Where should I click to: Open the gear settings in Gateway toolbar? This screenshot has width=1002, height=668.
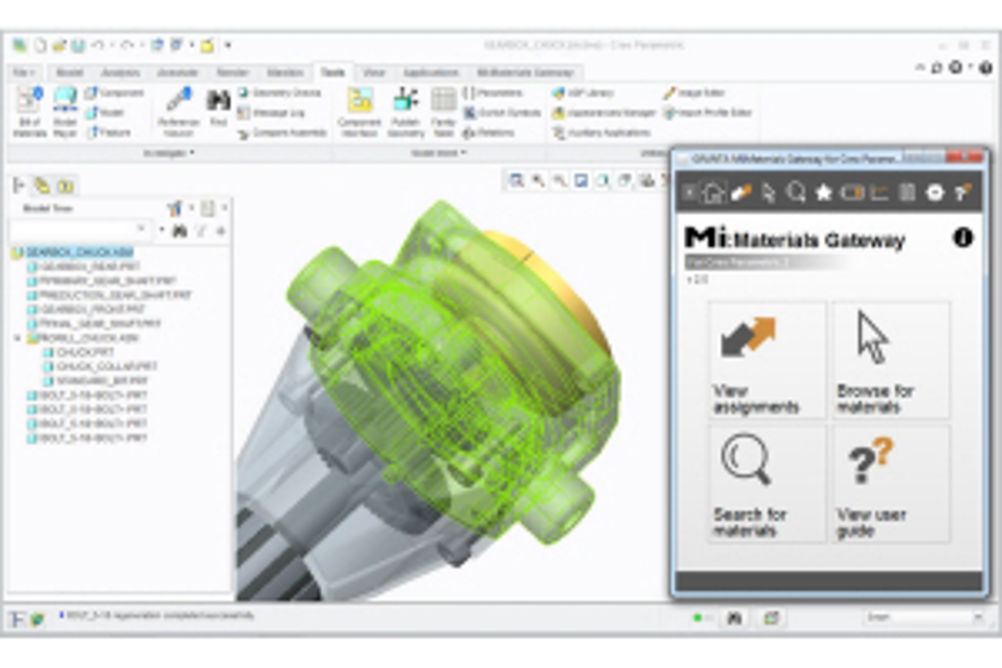click(935, 192)
